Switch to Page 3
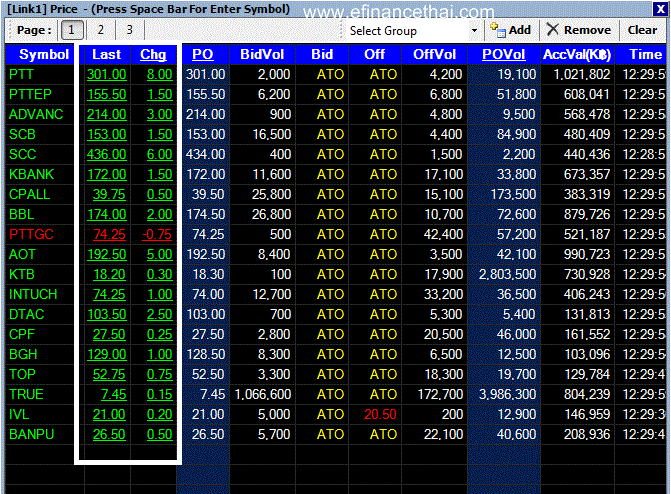 pos(129,30)
